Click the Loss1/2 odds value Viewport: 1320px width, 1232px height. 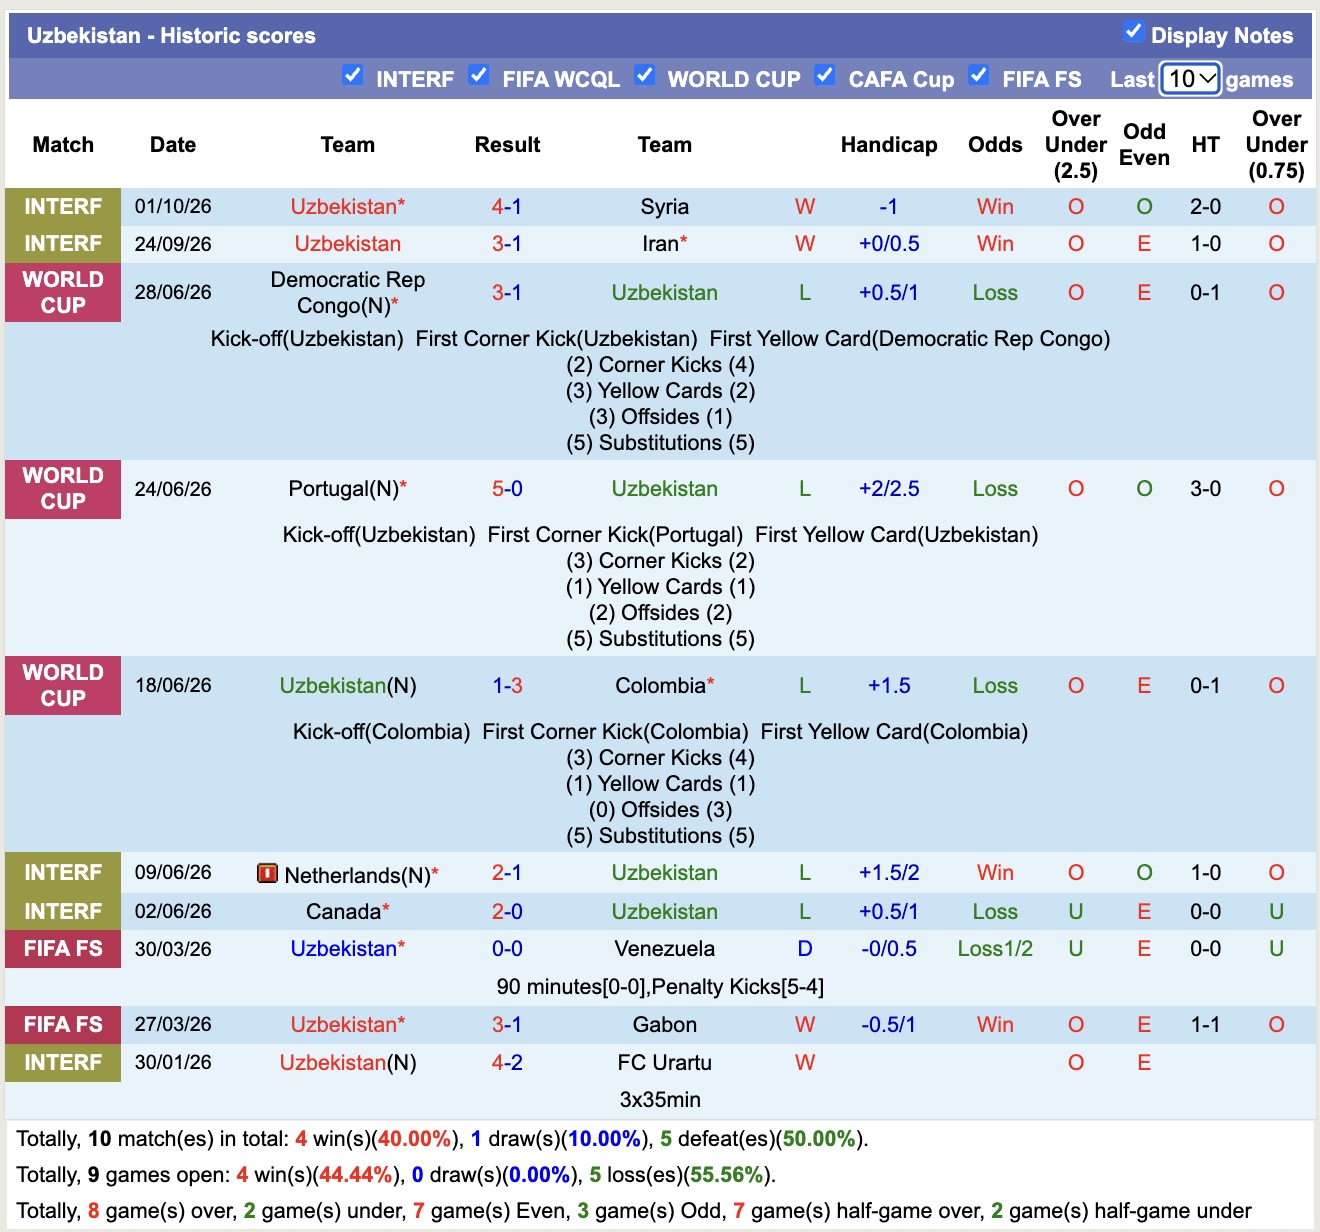click(x=995, y=949)
